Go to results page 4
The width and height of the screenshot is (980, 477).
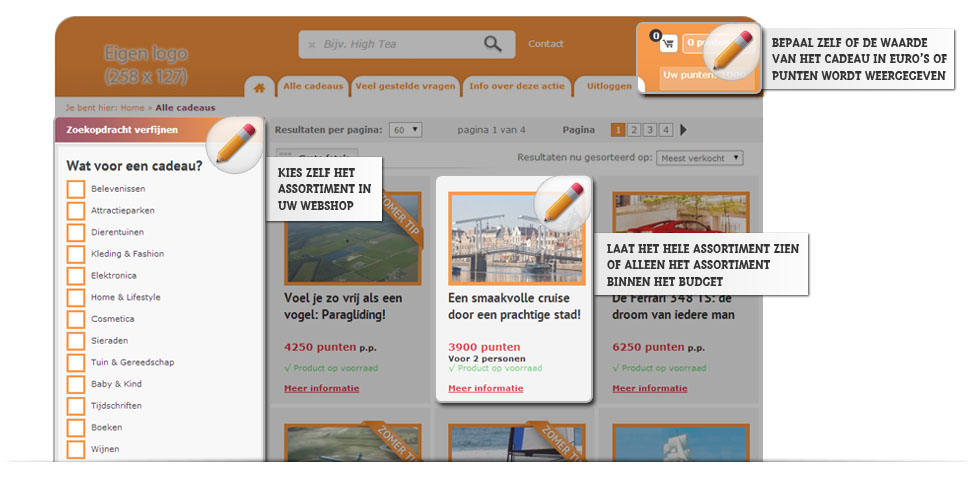tap(666, 130)
